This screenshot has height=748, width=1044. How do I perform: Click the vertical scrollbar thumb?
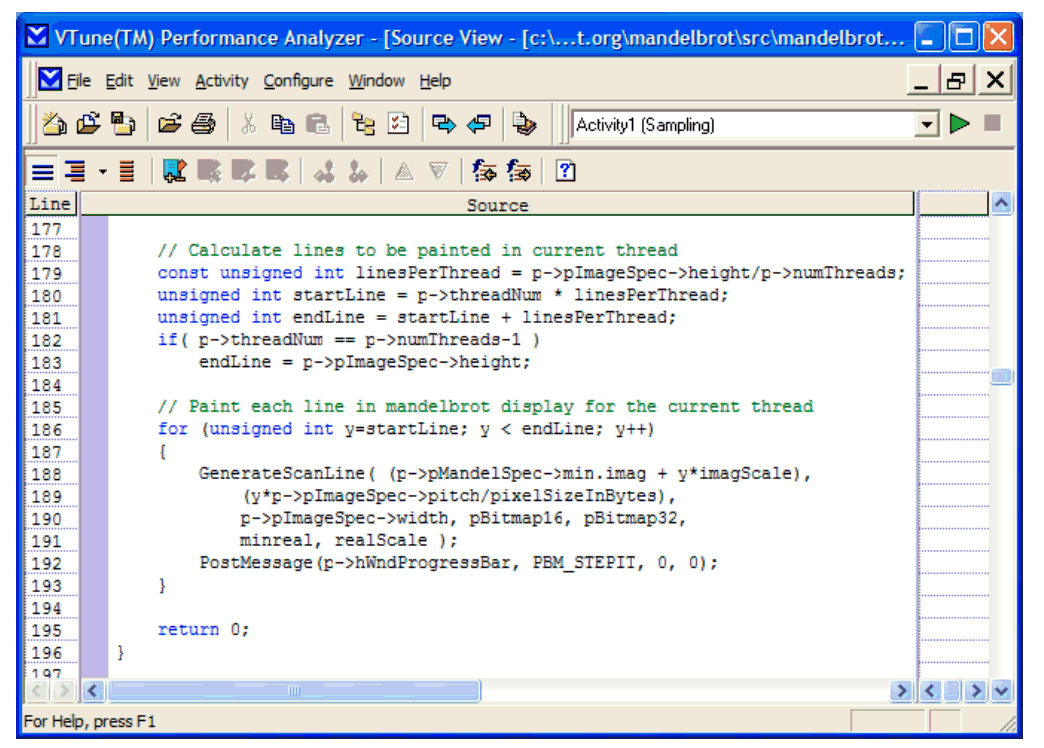point(1001,377)
